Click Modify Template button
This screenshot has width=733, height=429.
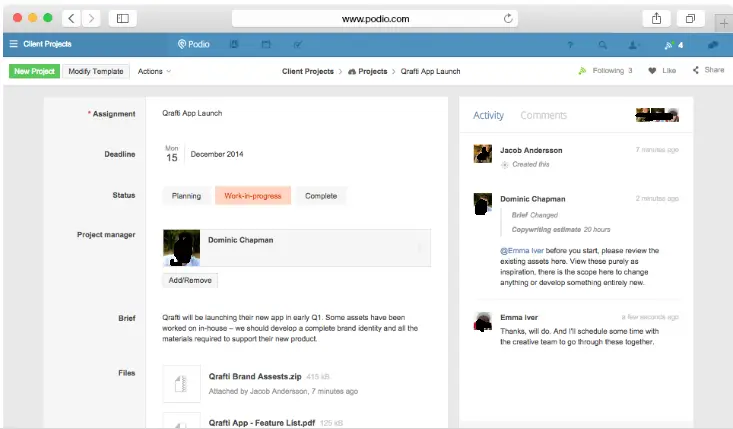pos(96,72)
